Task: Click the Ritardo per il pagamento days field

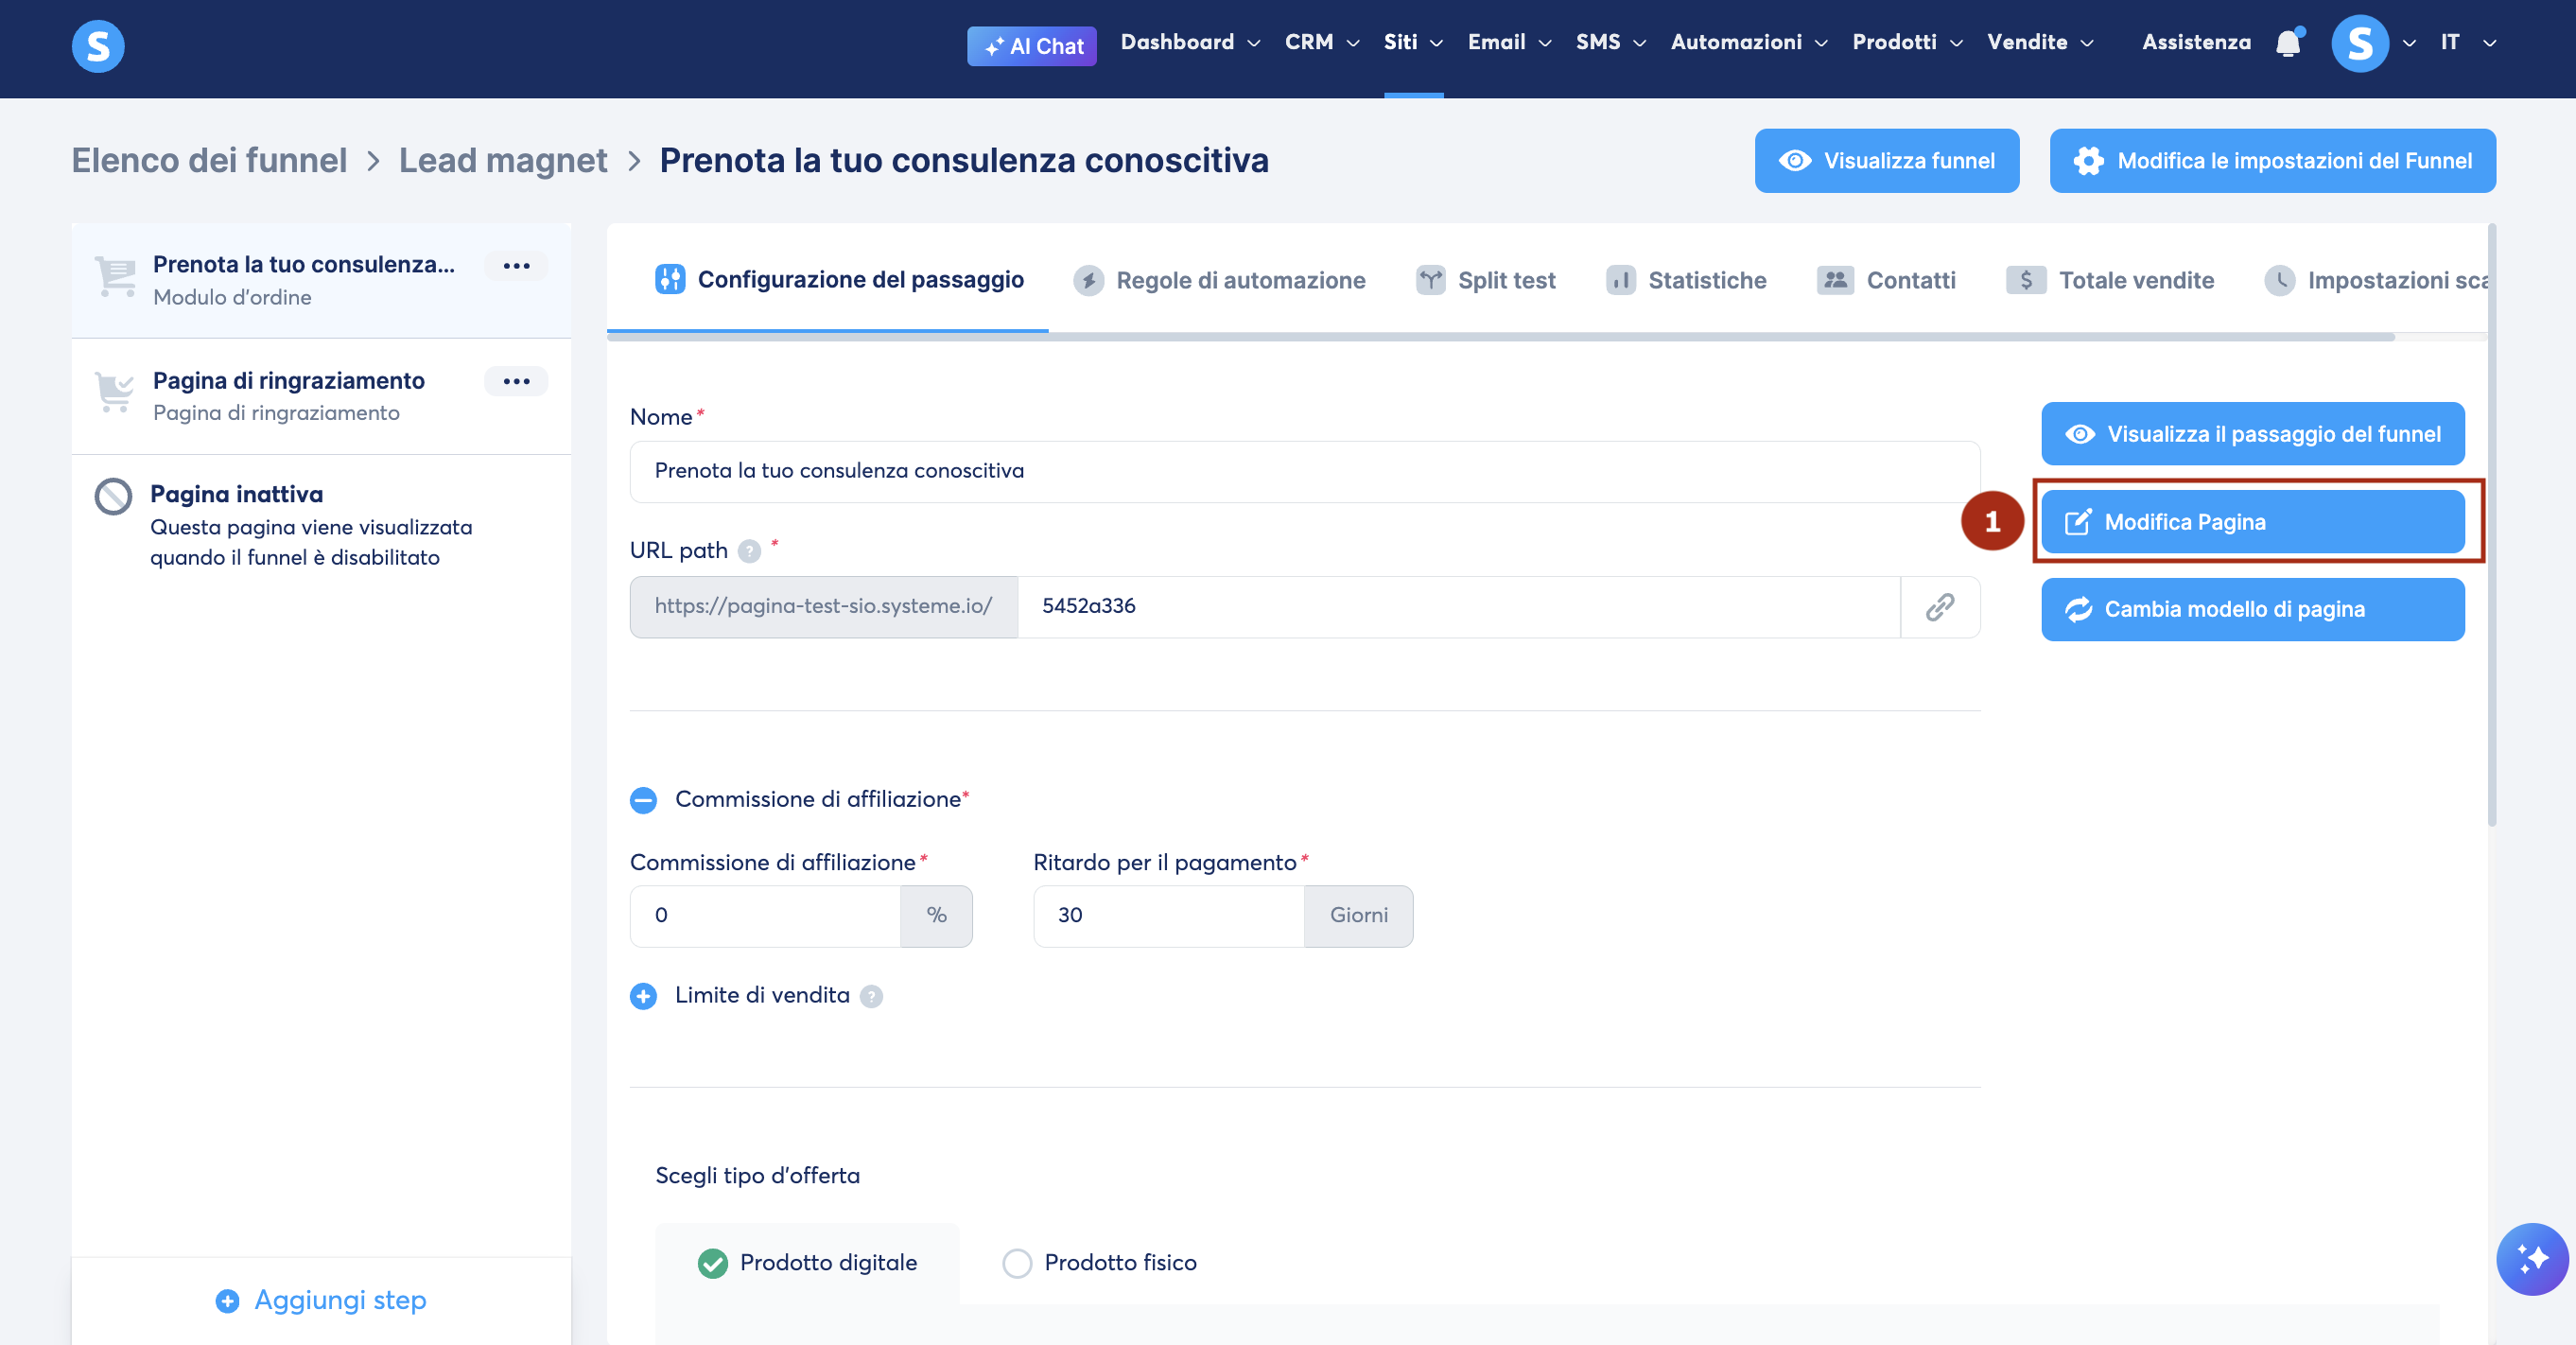Action: point(1168,916)
